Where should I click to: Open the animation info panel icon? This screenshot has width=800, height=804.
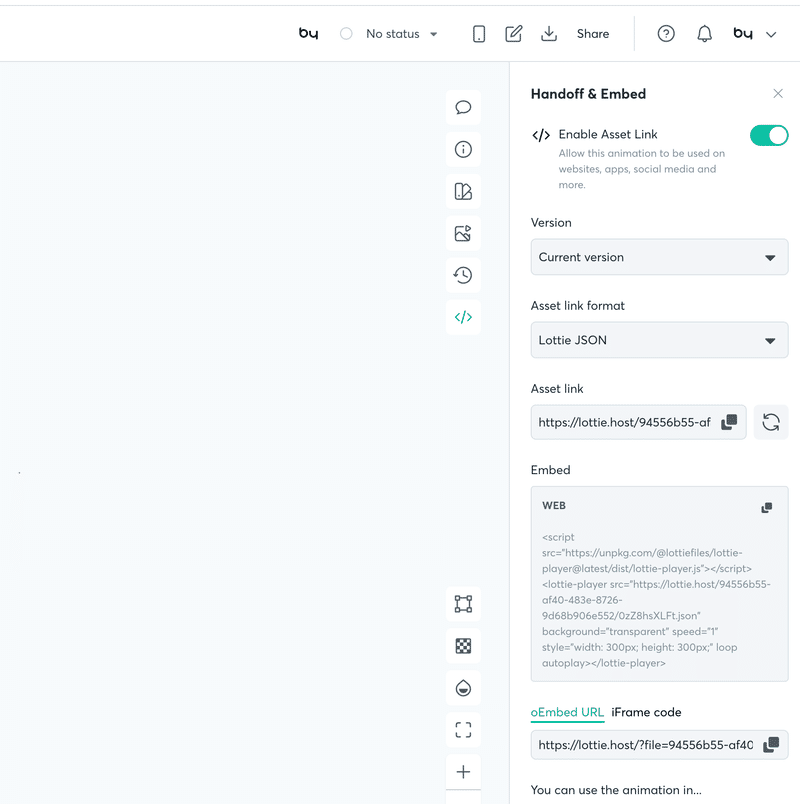click(463, 149)
